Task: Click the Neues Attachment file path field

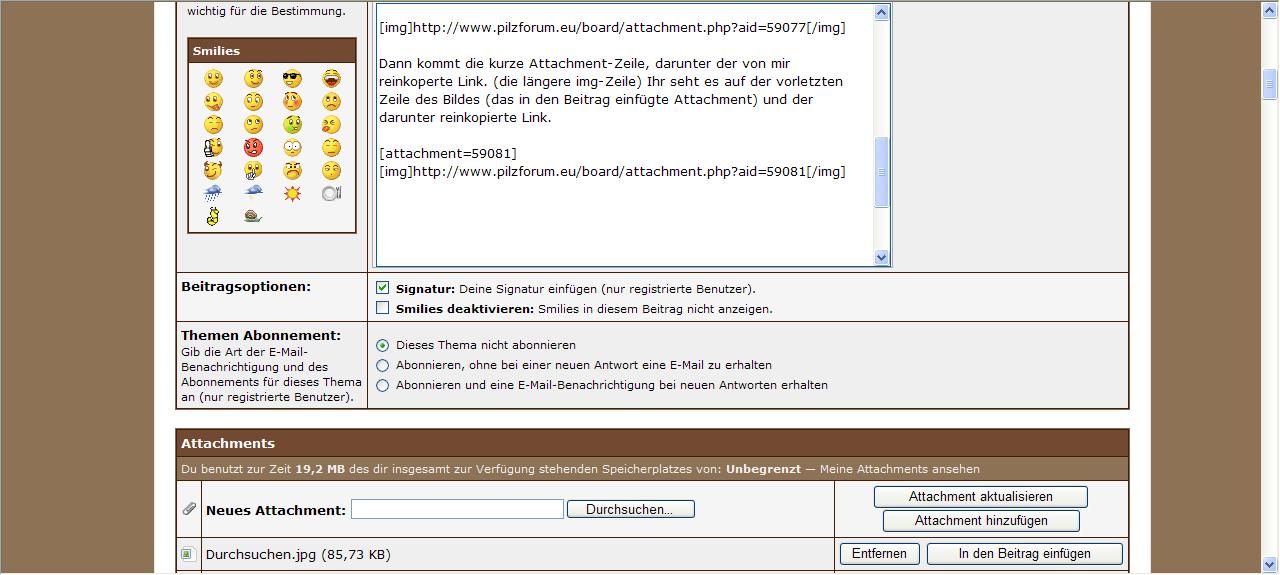Action: [x=457, y=509]
